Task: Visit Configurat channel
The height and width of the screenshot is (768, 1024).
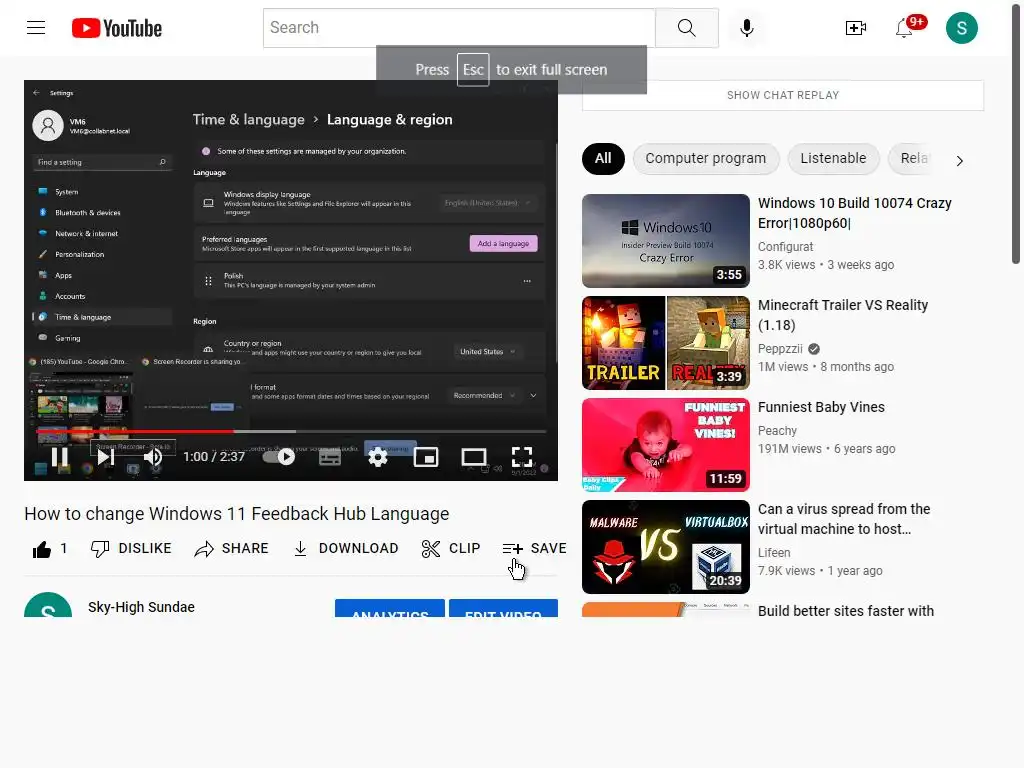Action: (786, 247)
